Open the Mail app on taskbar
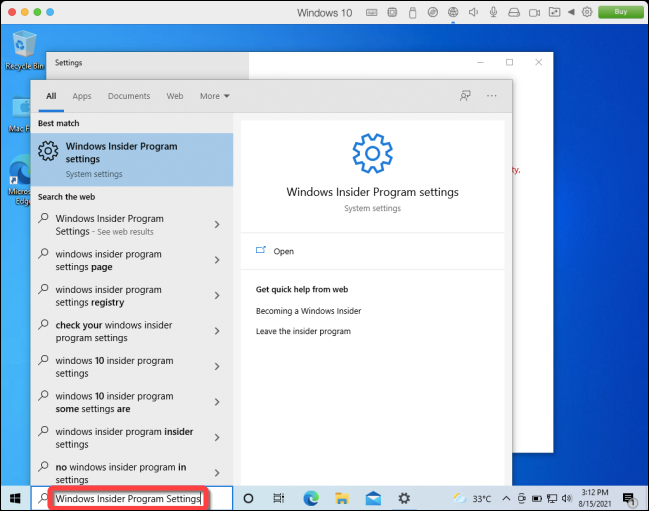Image resolution: width=649 pixels, height=511 pixels. tap(372, 498)
